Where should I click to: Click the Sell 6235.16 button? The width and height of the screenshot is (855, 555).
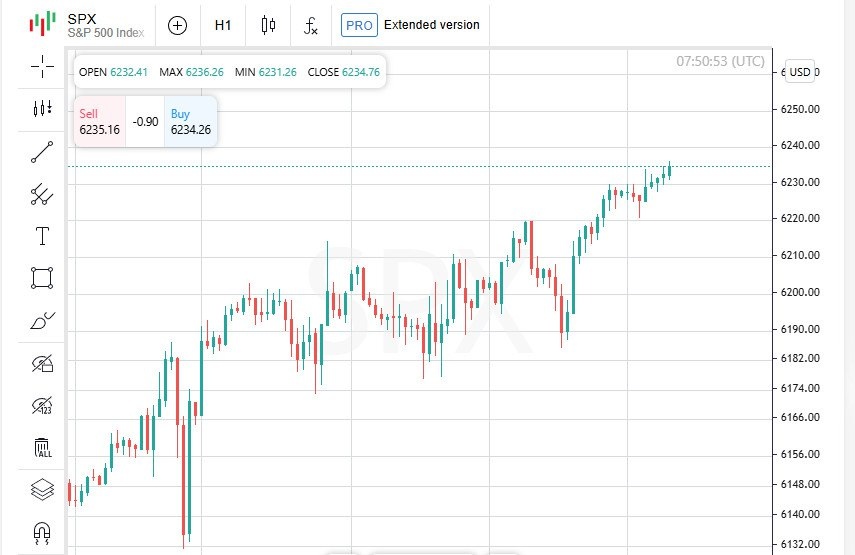pos(100,122)
